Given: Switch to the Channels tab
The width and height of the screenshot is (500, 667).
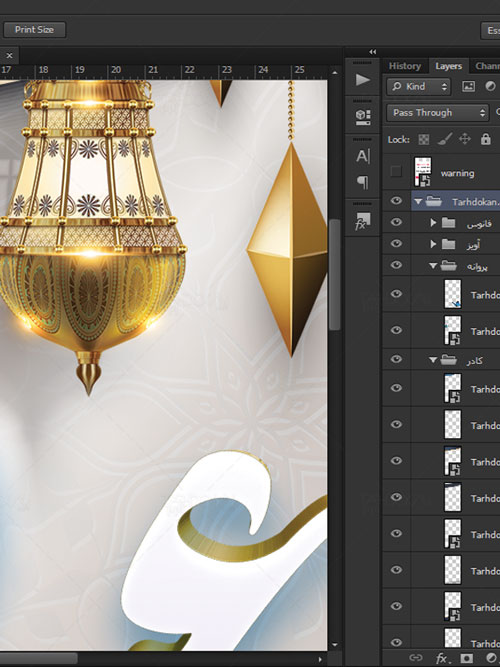Looking at the screenshot, I should 486,66.
